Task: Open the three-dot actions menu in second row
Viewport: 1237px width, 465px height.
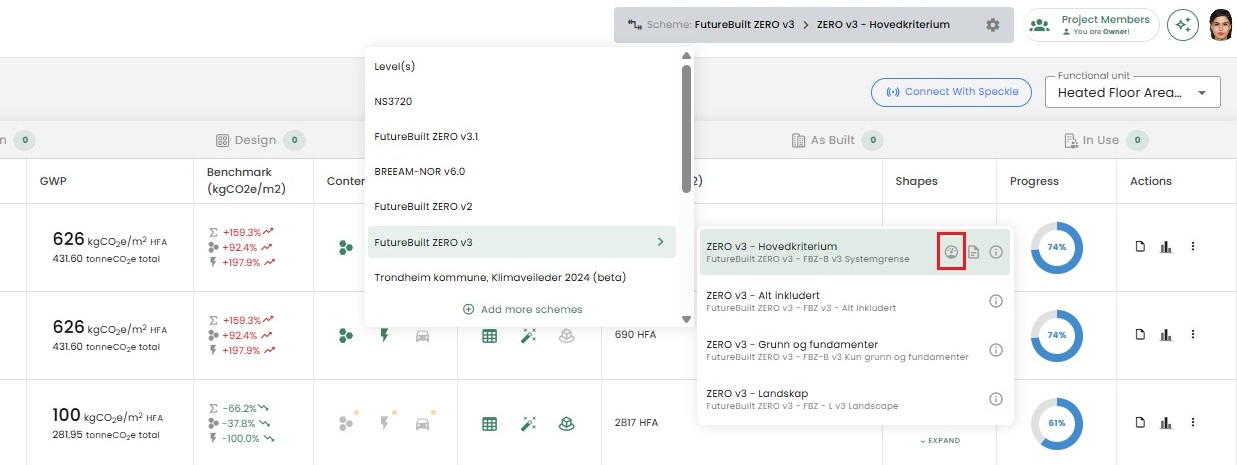Action: [x=1192, y=335]
